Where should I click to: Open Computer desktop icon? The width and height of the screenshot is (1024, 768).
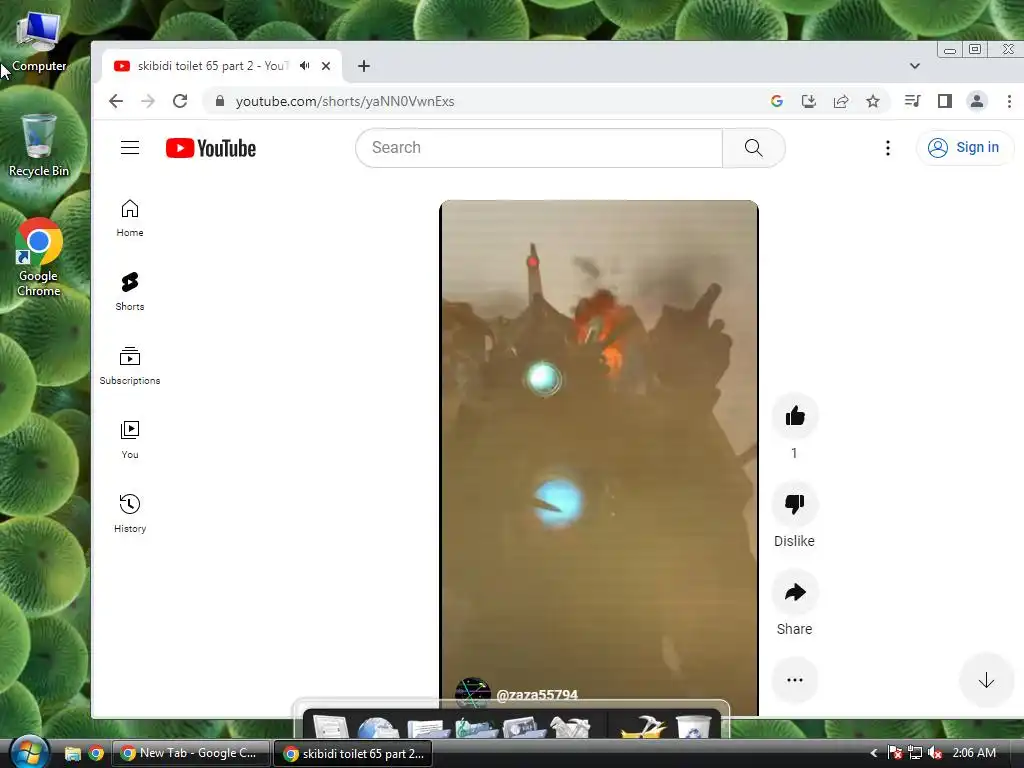pos(38,42)
